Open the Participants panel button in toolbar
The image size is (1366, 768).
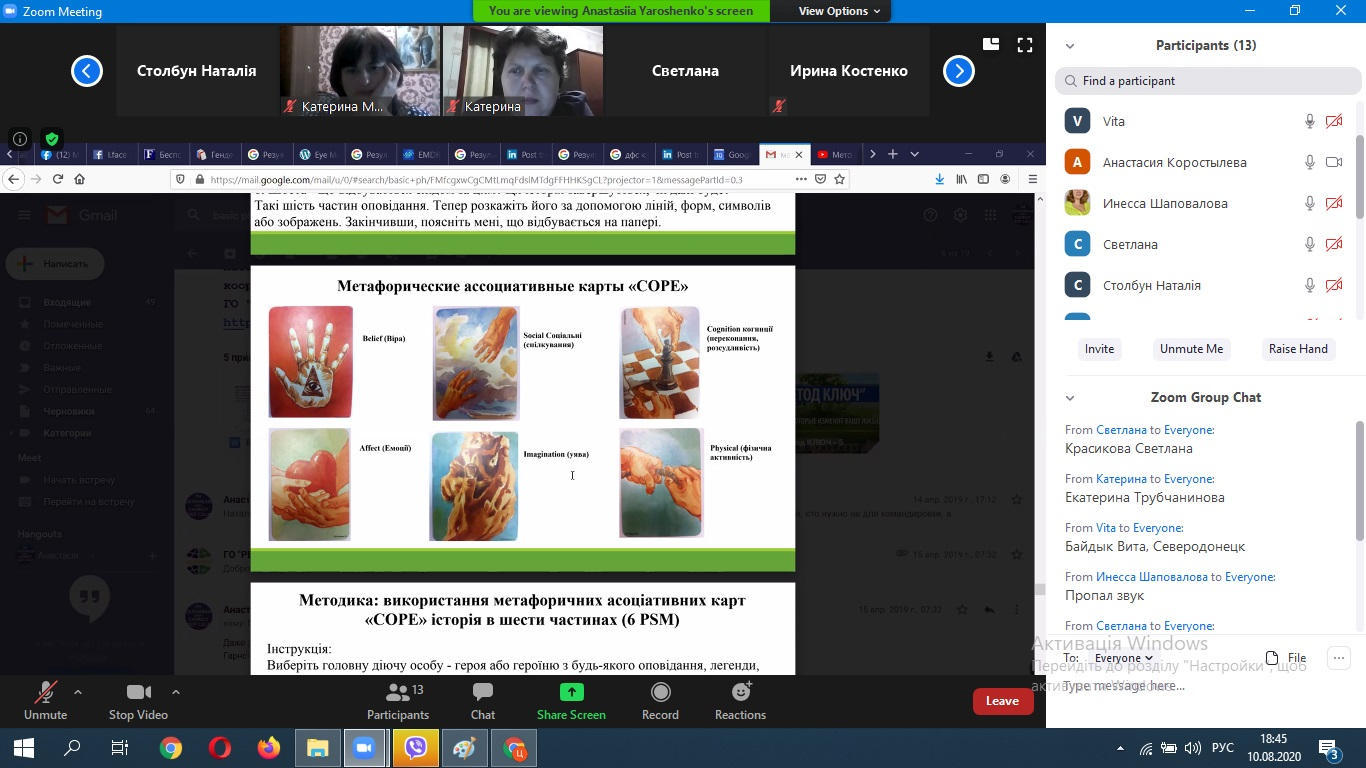(398, 700)
